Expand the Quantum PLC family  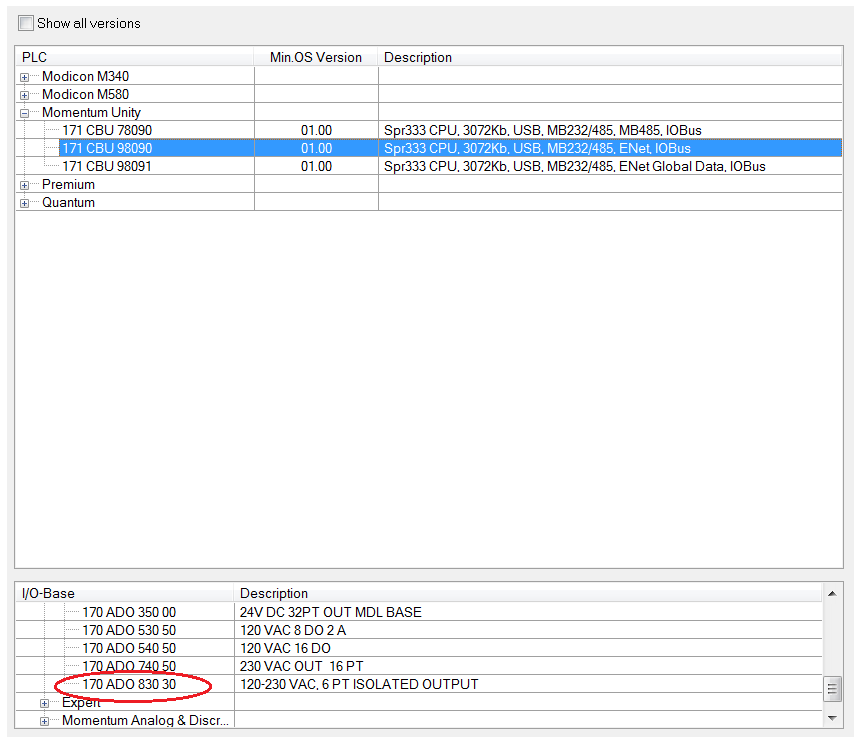point(24,204)
